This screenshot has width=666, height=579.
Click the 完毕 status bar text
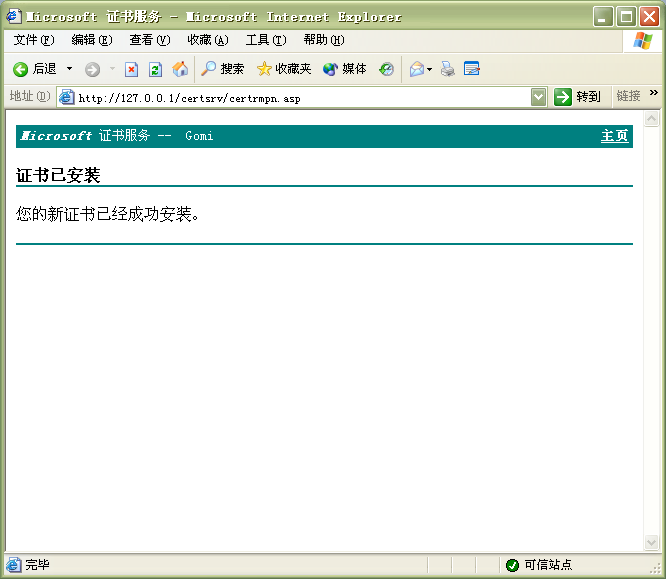[37, 565]
